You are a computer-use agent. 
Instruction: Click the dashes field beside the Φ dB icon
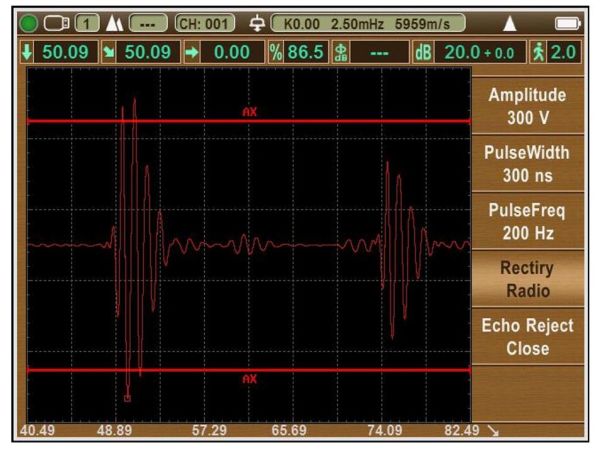tap(380, 52)
